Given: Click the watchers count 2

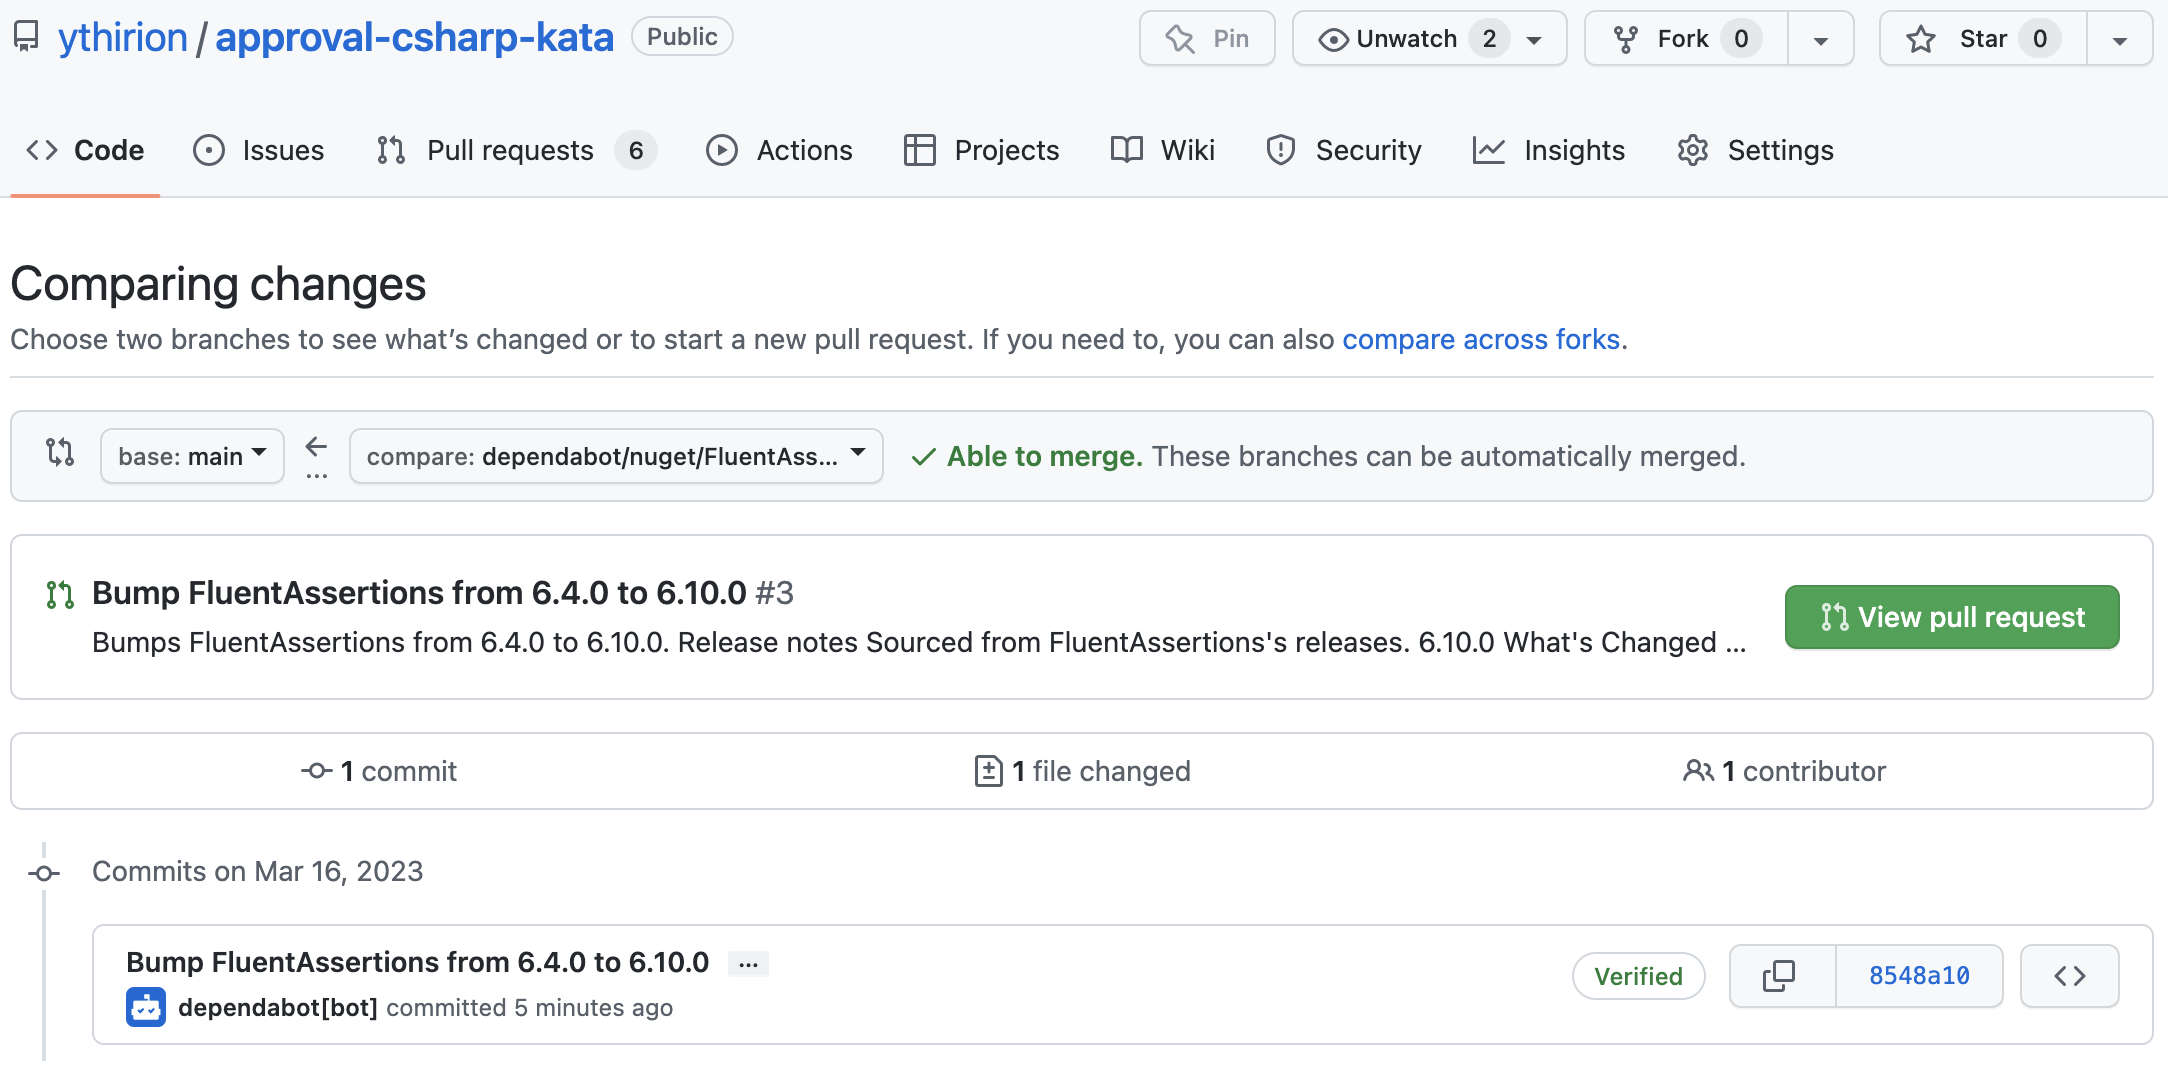Looking at the screenshot, I should [1489, 39].
